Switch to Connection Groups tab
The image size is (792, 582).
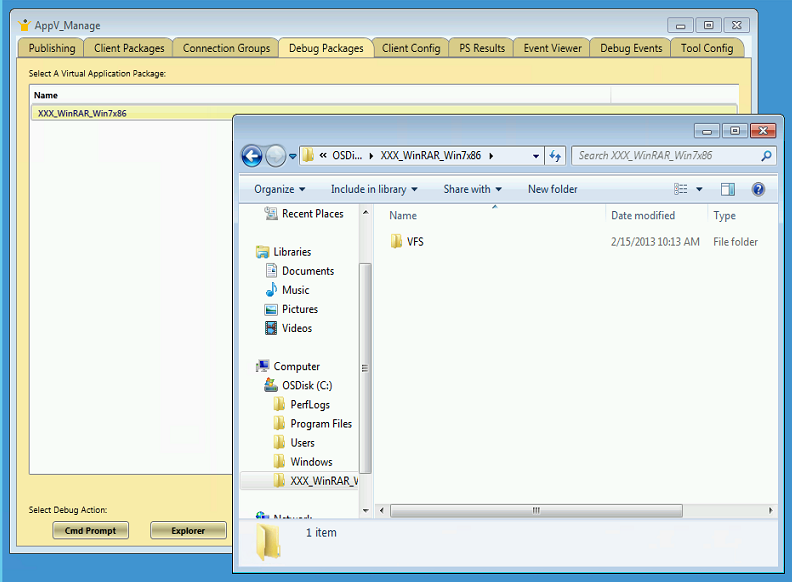(226, 48)
